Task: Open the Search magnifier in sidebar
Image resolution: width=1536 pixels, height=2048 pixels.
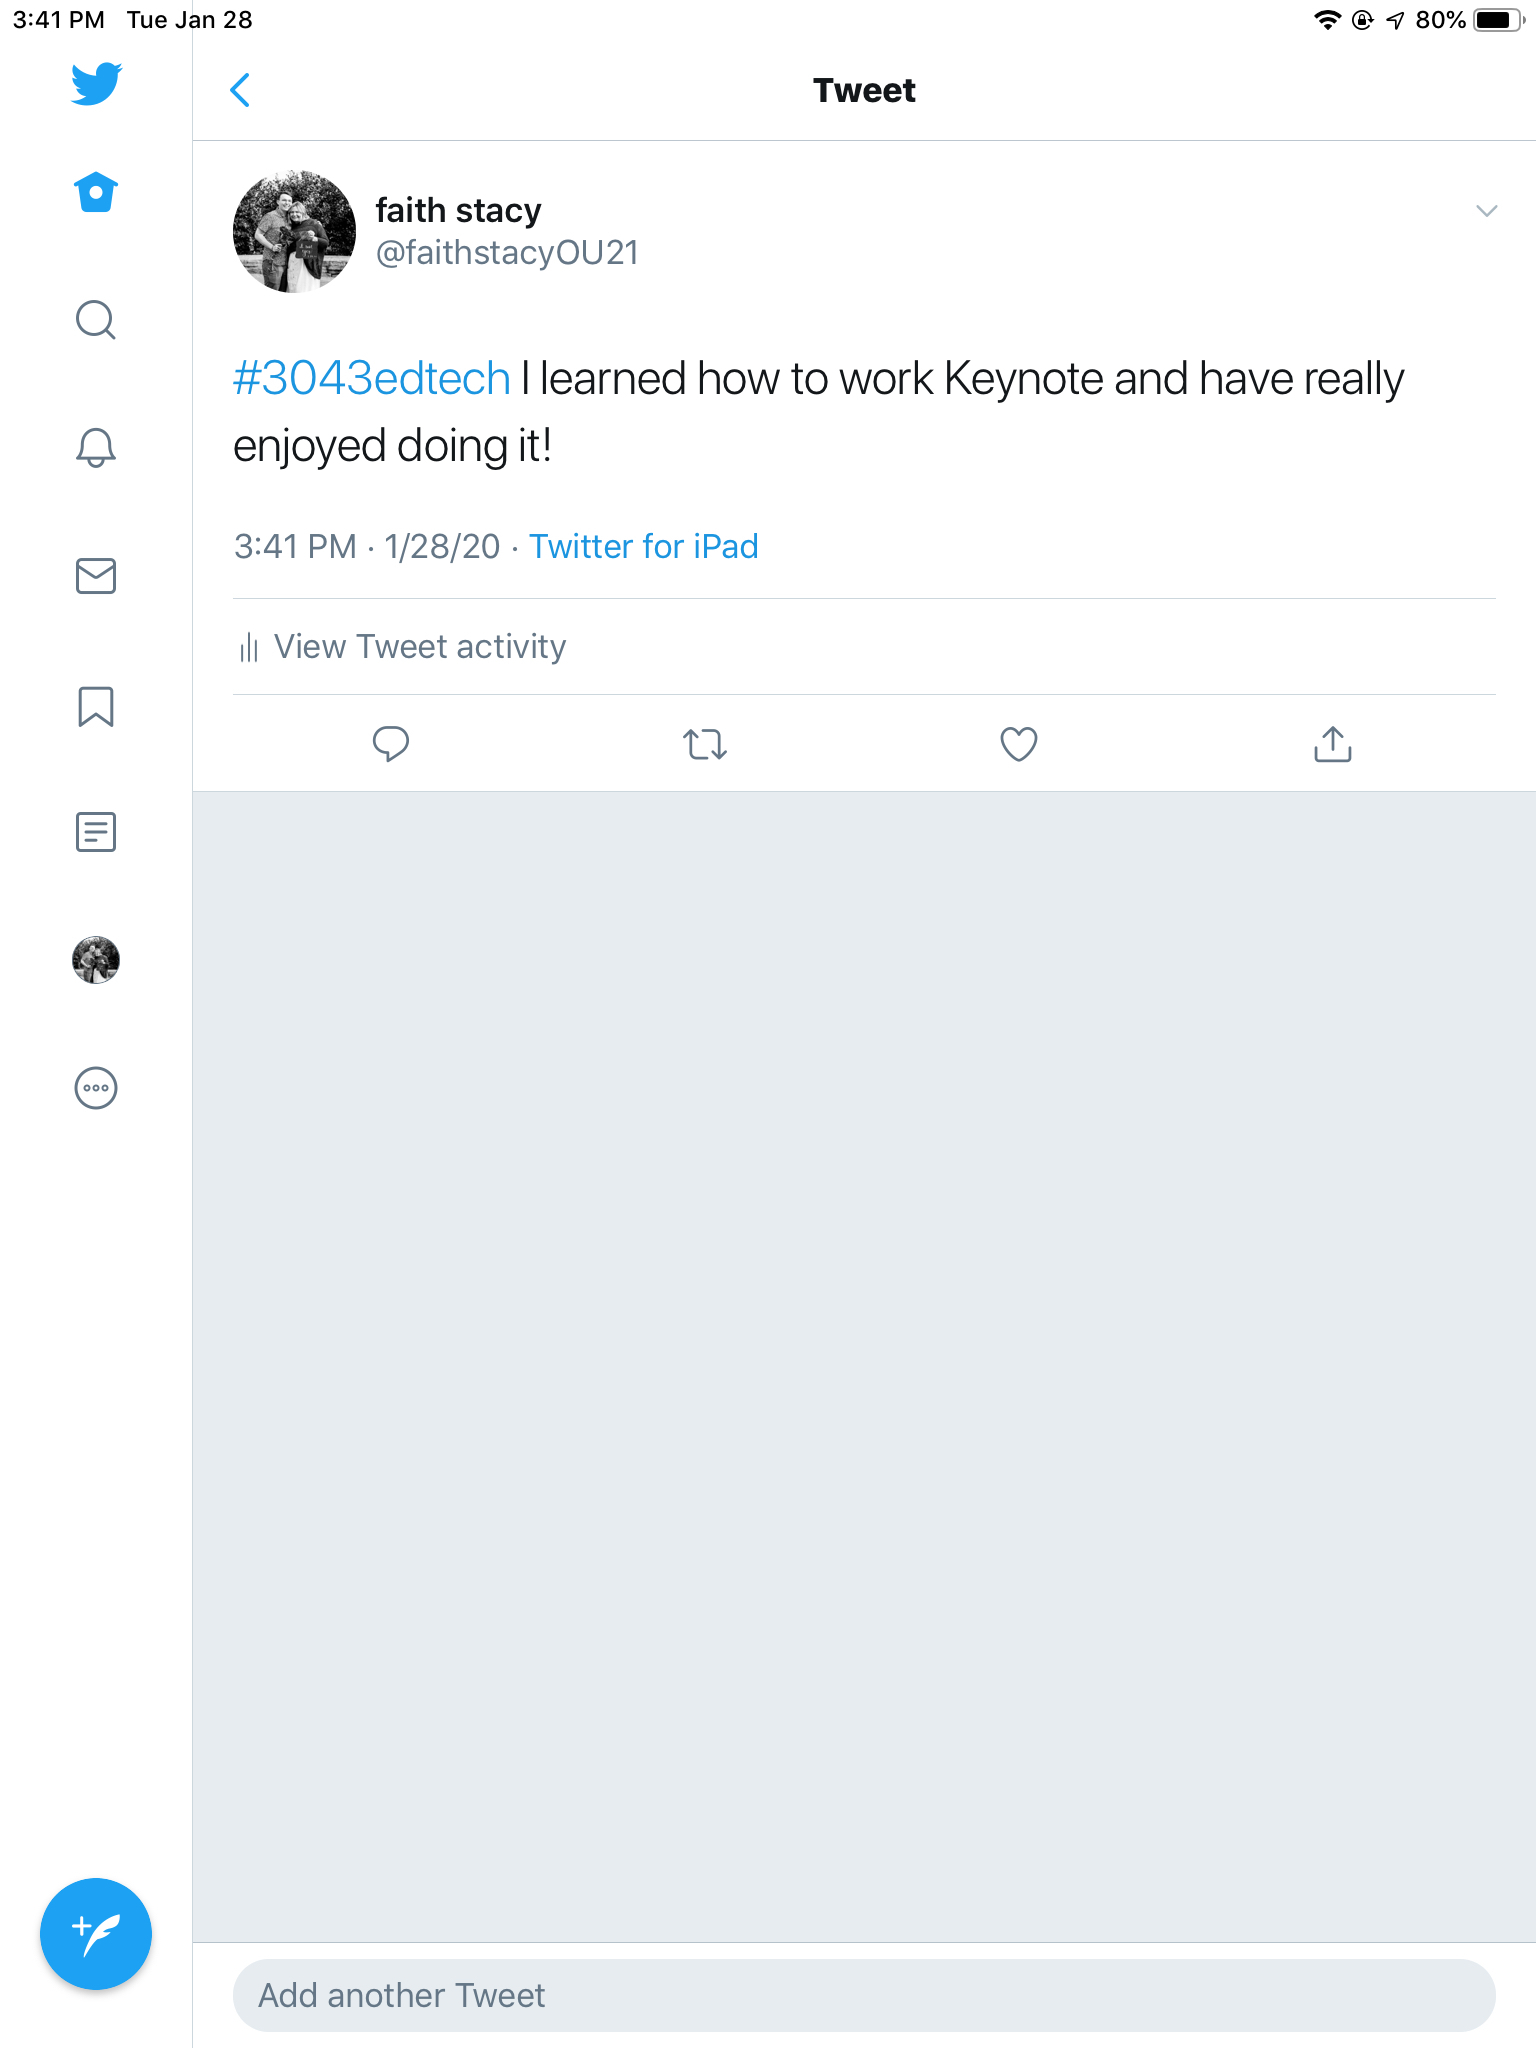Action: 96,320
